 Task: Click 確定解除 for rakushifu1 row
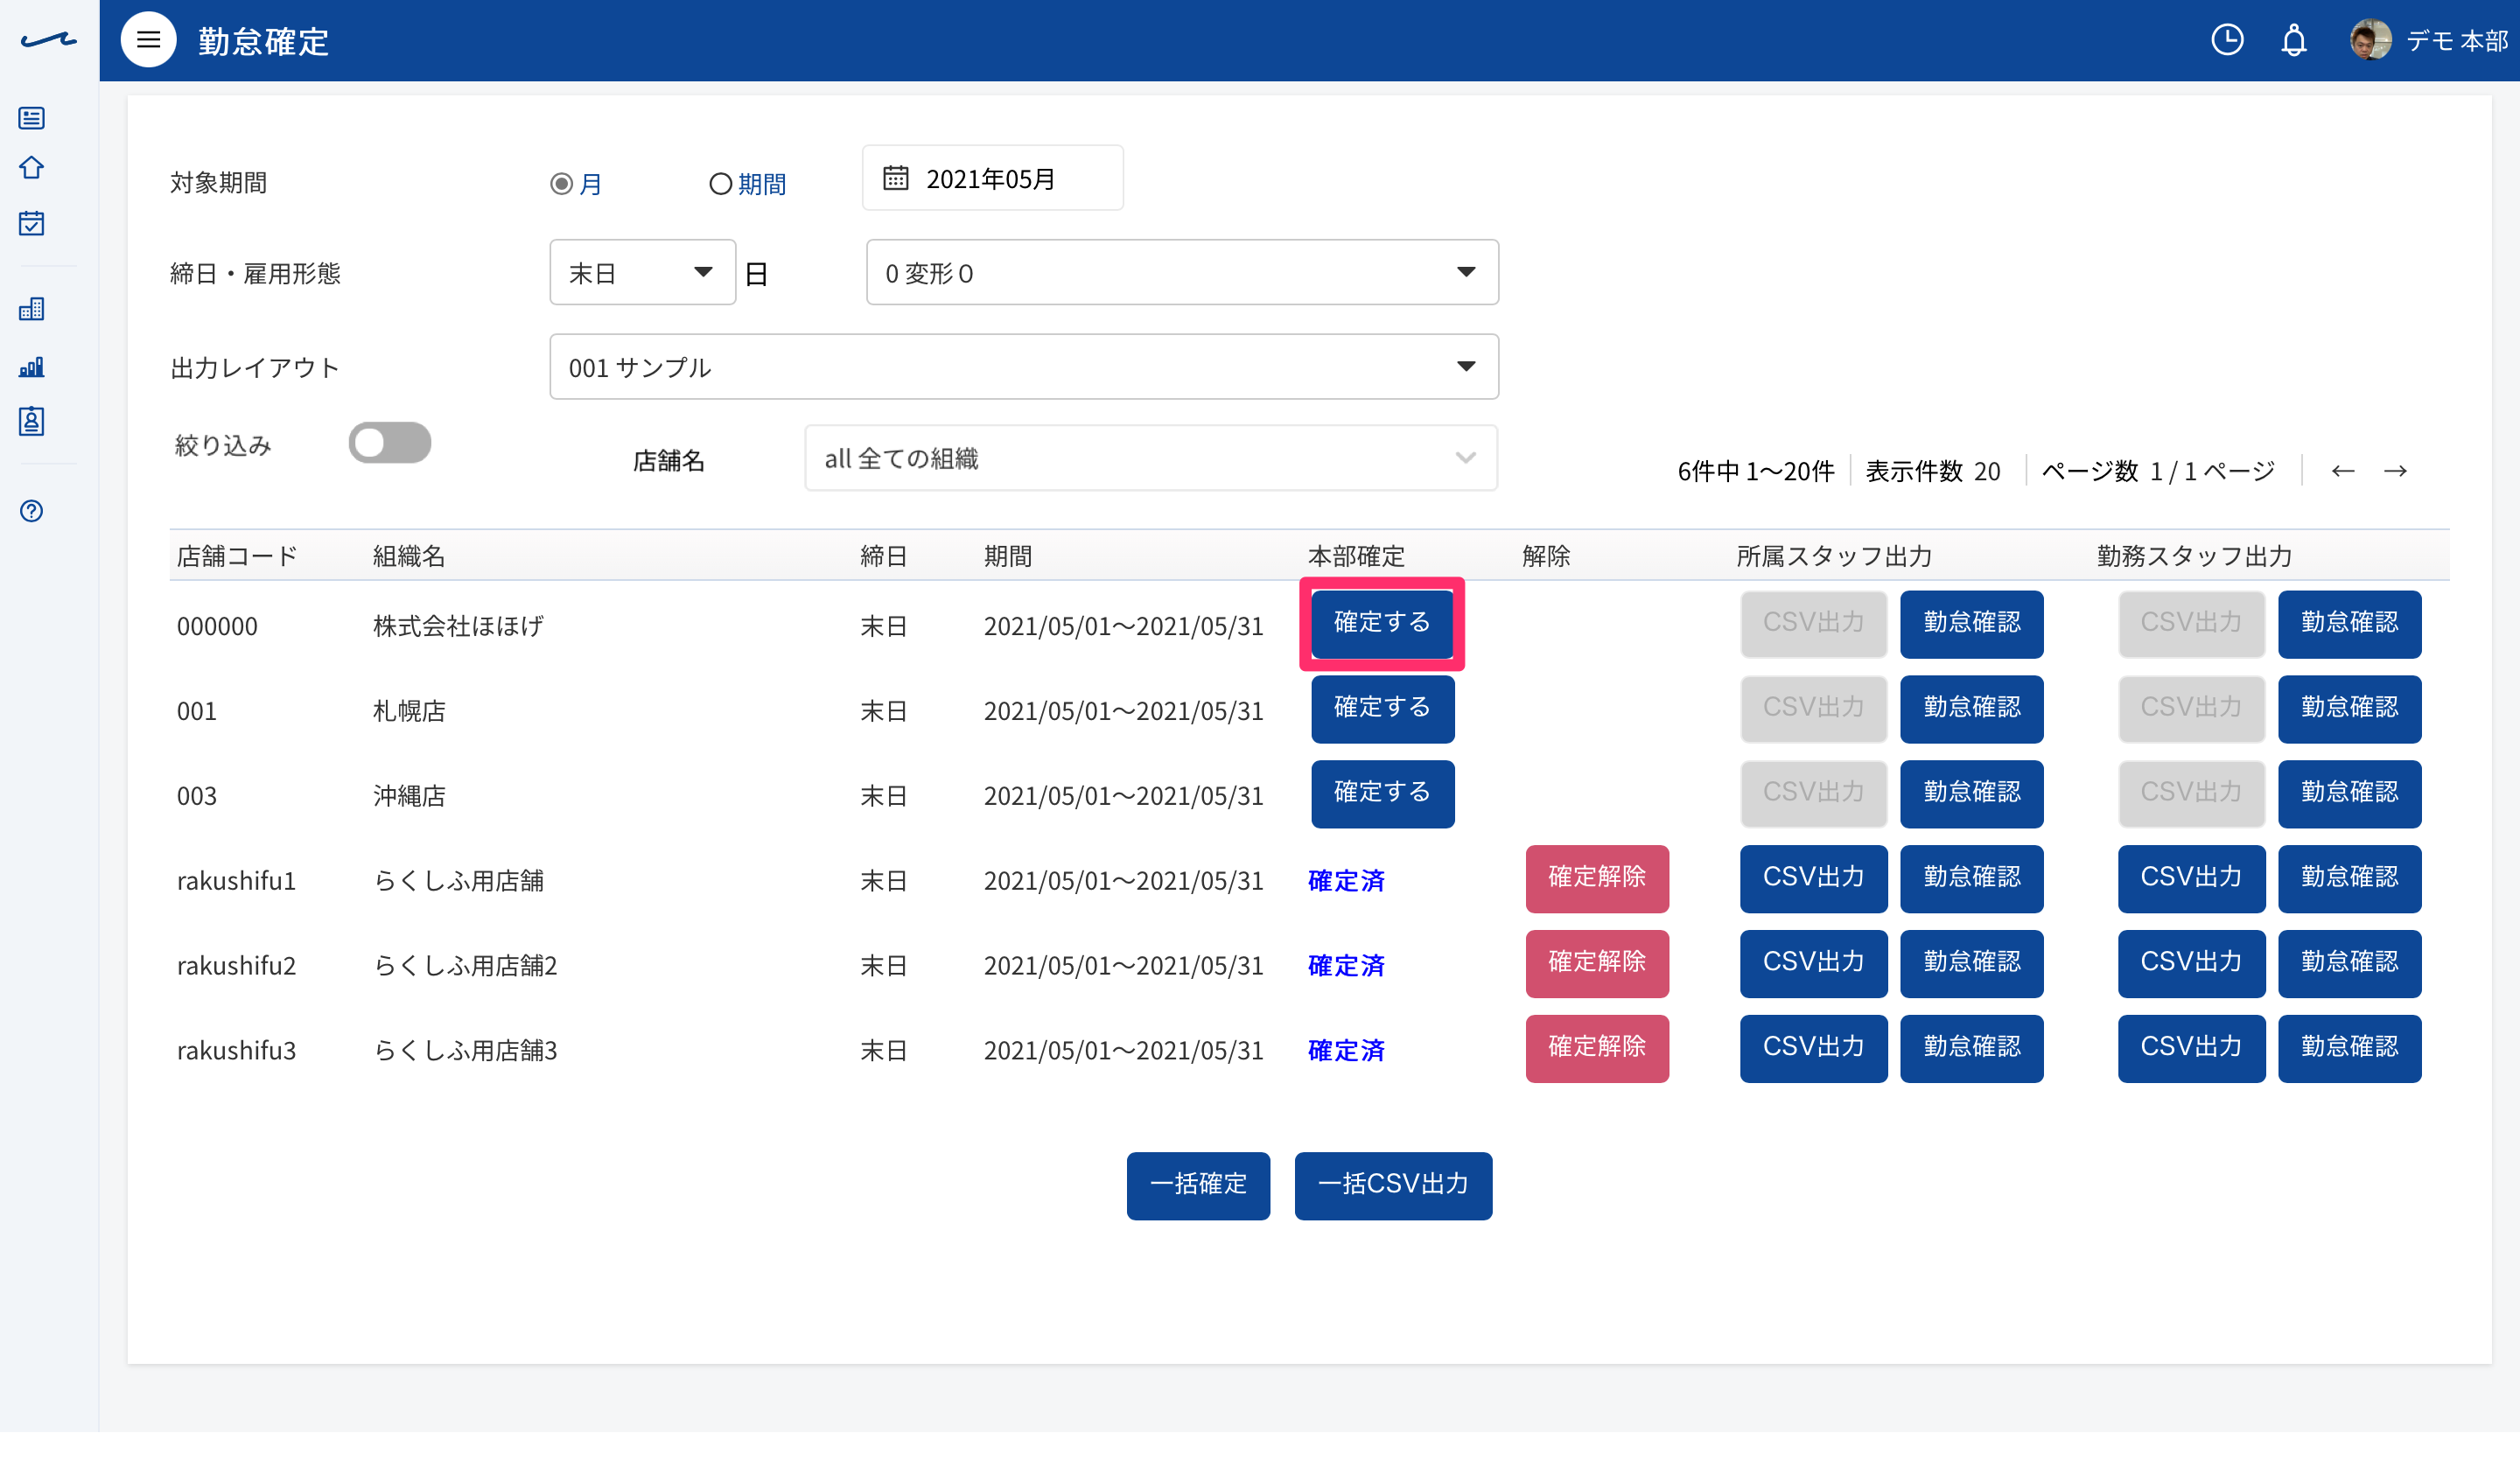point(1597,879)
